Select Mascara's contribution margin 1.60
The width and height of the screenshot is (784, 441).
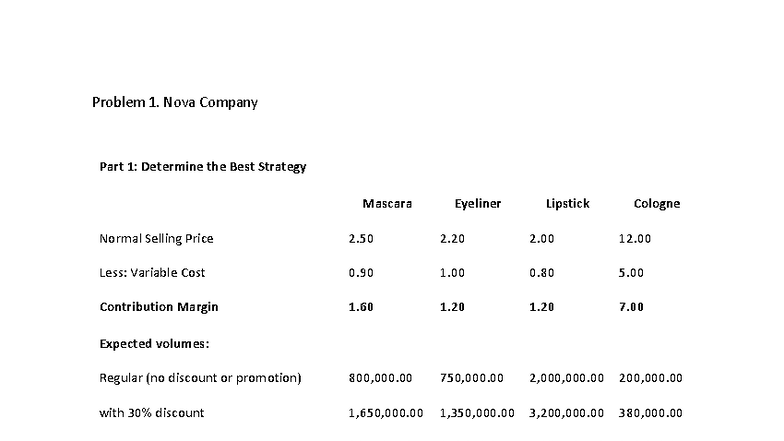coord(360,307)
